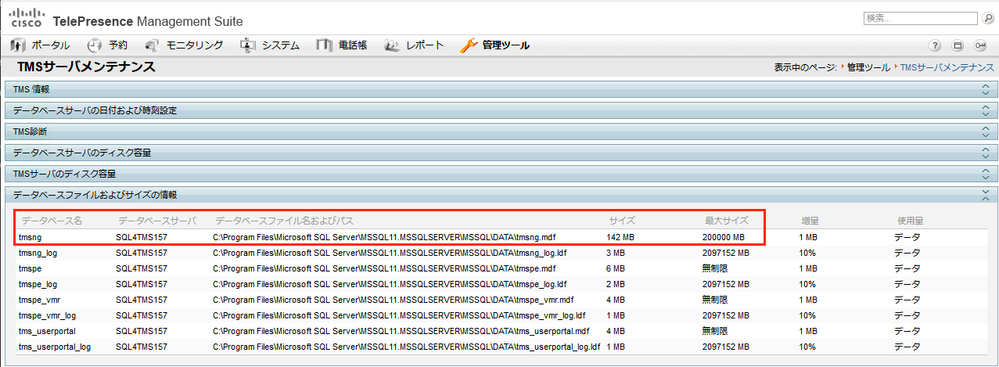Click the 増量 column header

(810, 221)
